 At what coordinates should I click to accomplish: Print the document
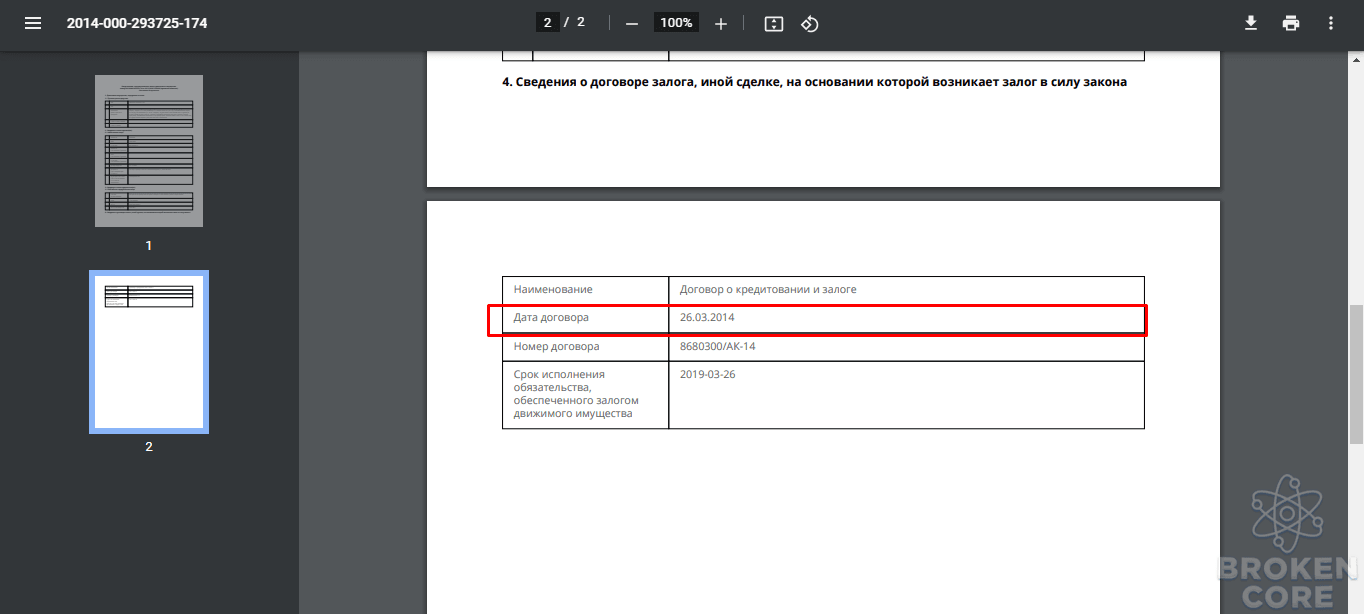(1291, 23)
